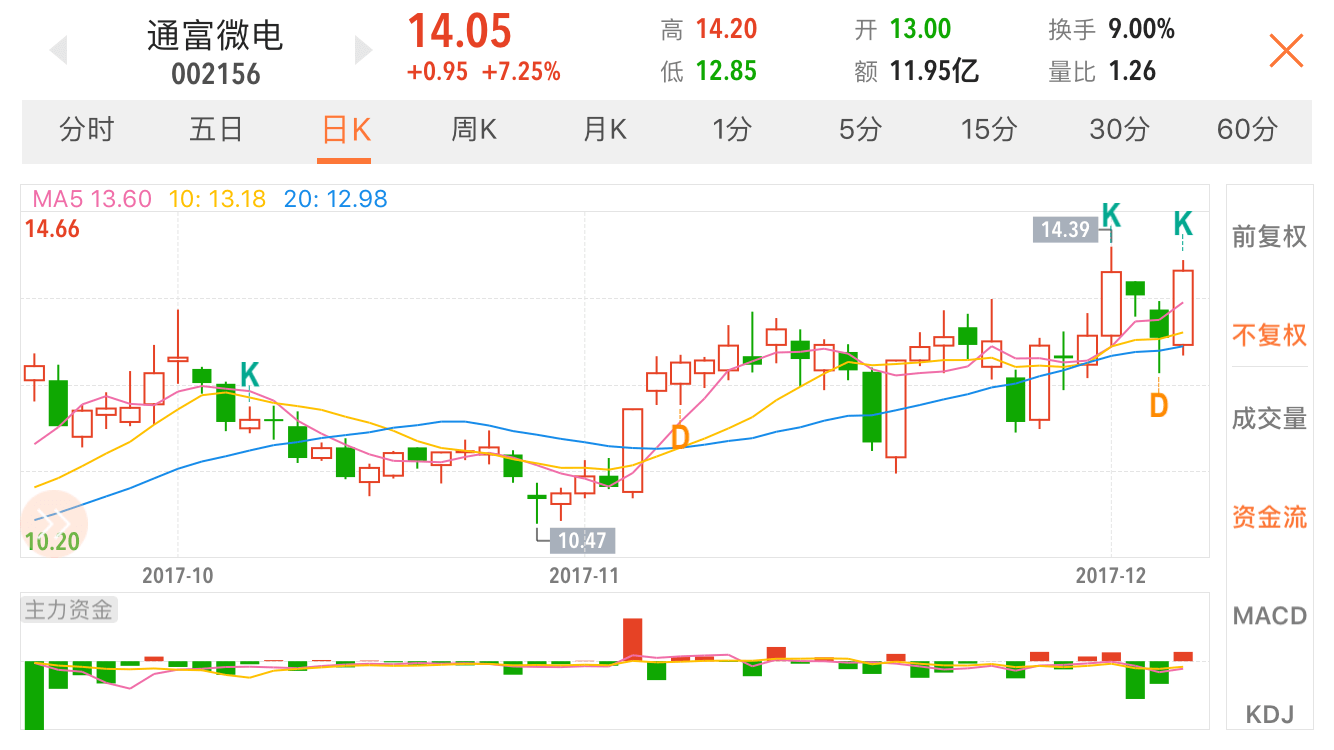Image resolution: width=1334 pixels, height=750 pixels.
Task: Click the 2017-10 date label
Action: click(x=178, y=575)
